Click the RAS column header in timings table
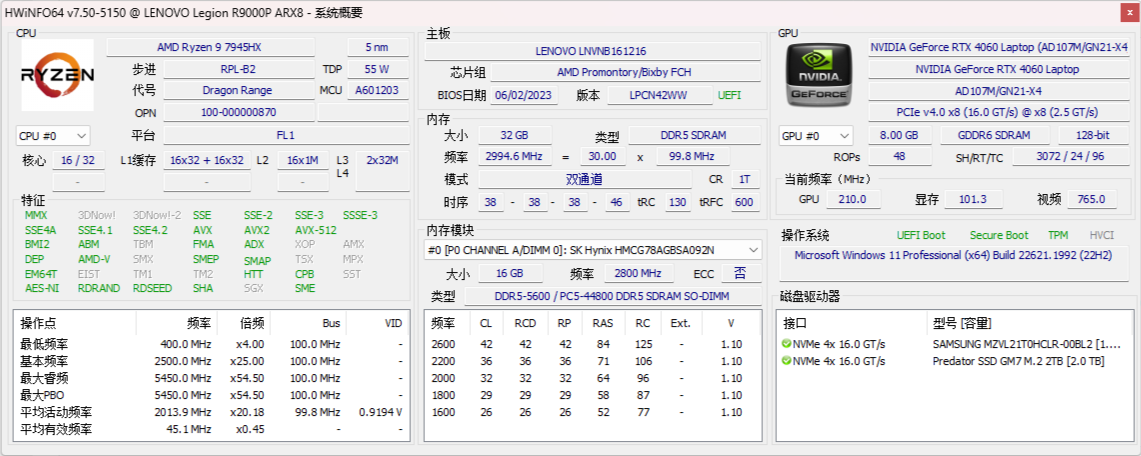 click(603, 324)
